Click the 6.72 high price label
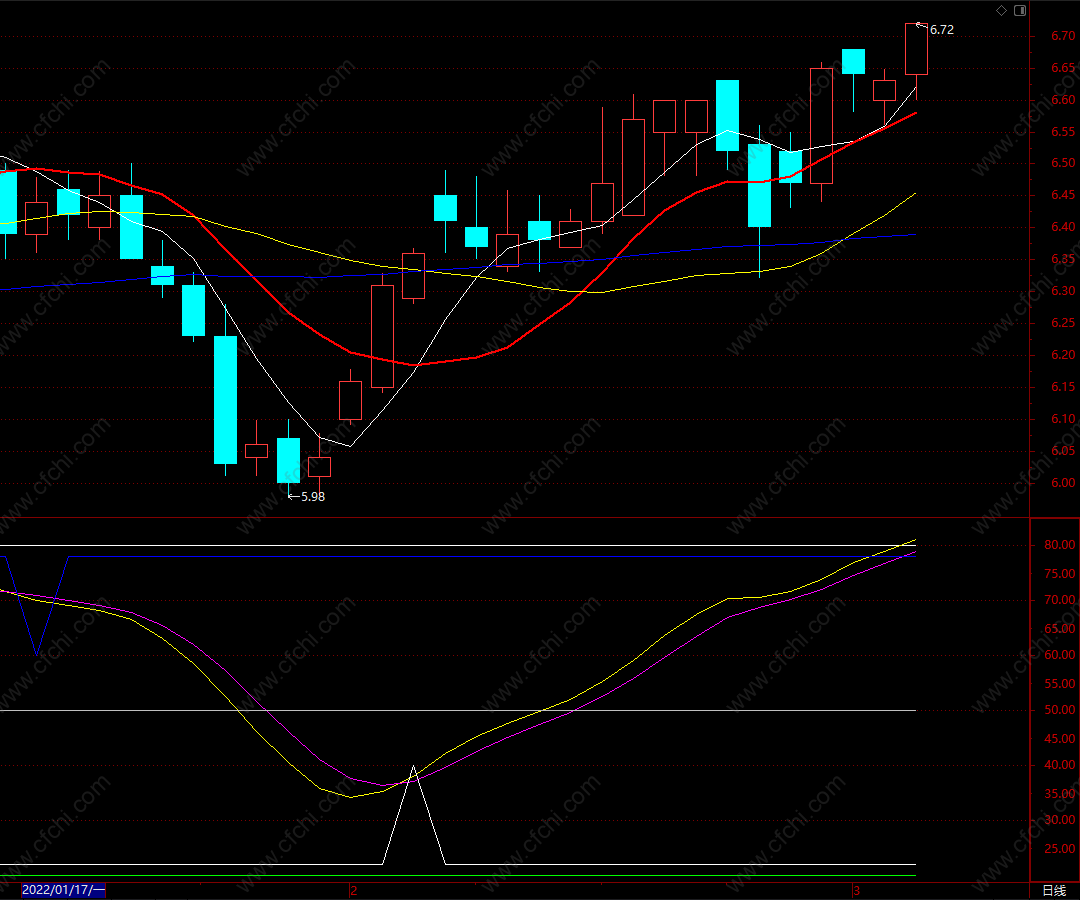 (x=942, y=30)
